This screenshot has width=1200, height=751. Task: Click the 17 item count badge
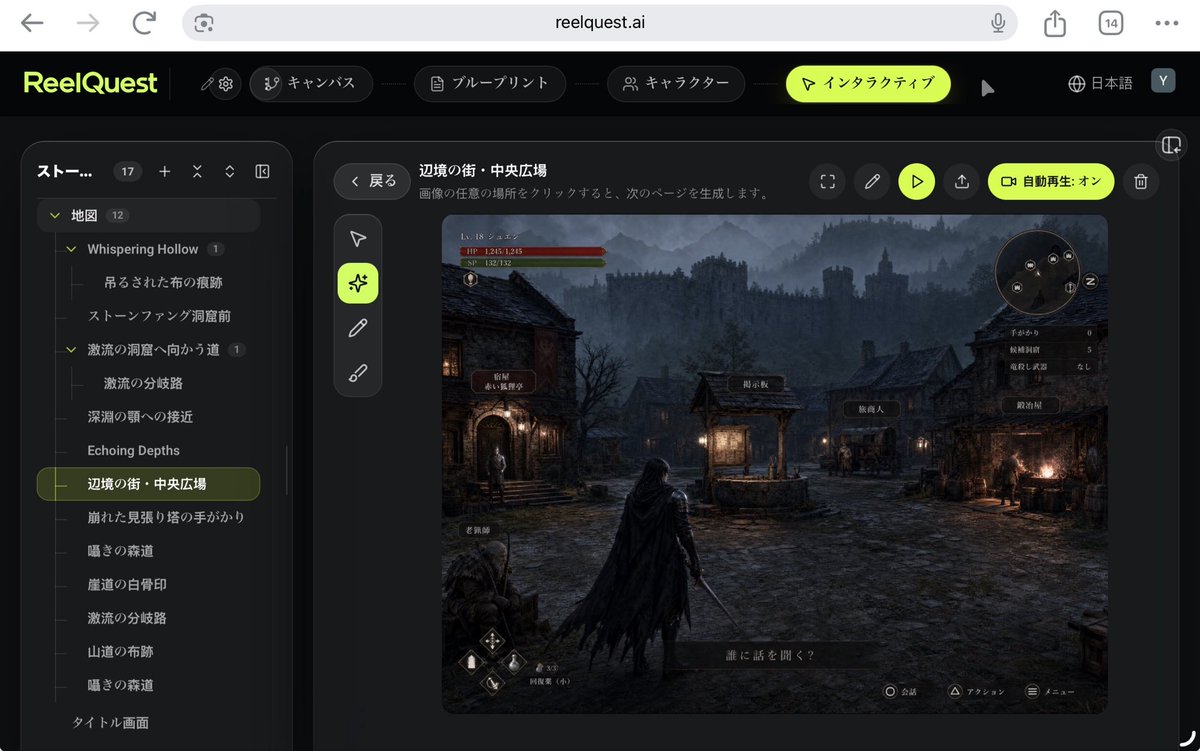pos(127,172)
